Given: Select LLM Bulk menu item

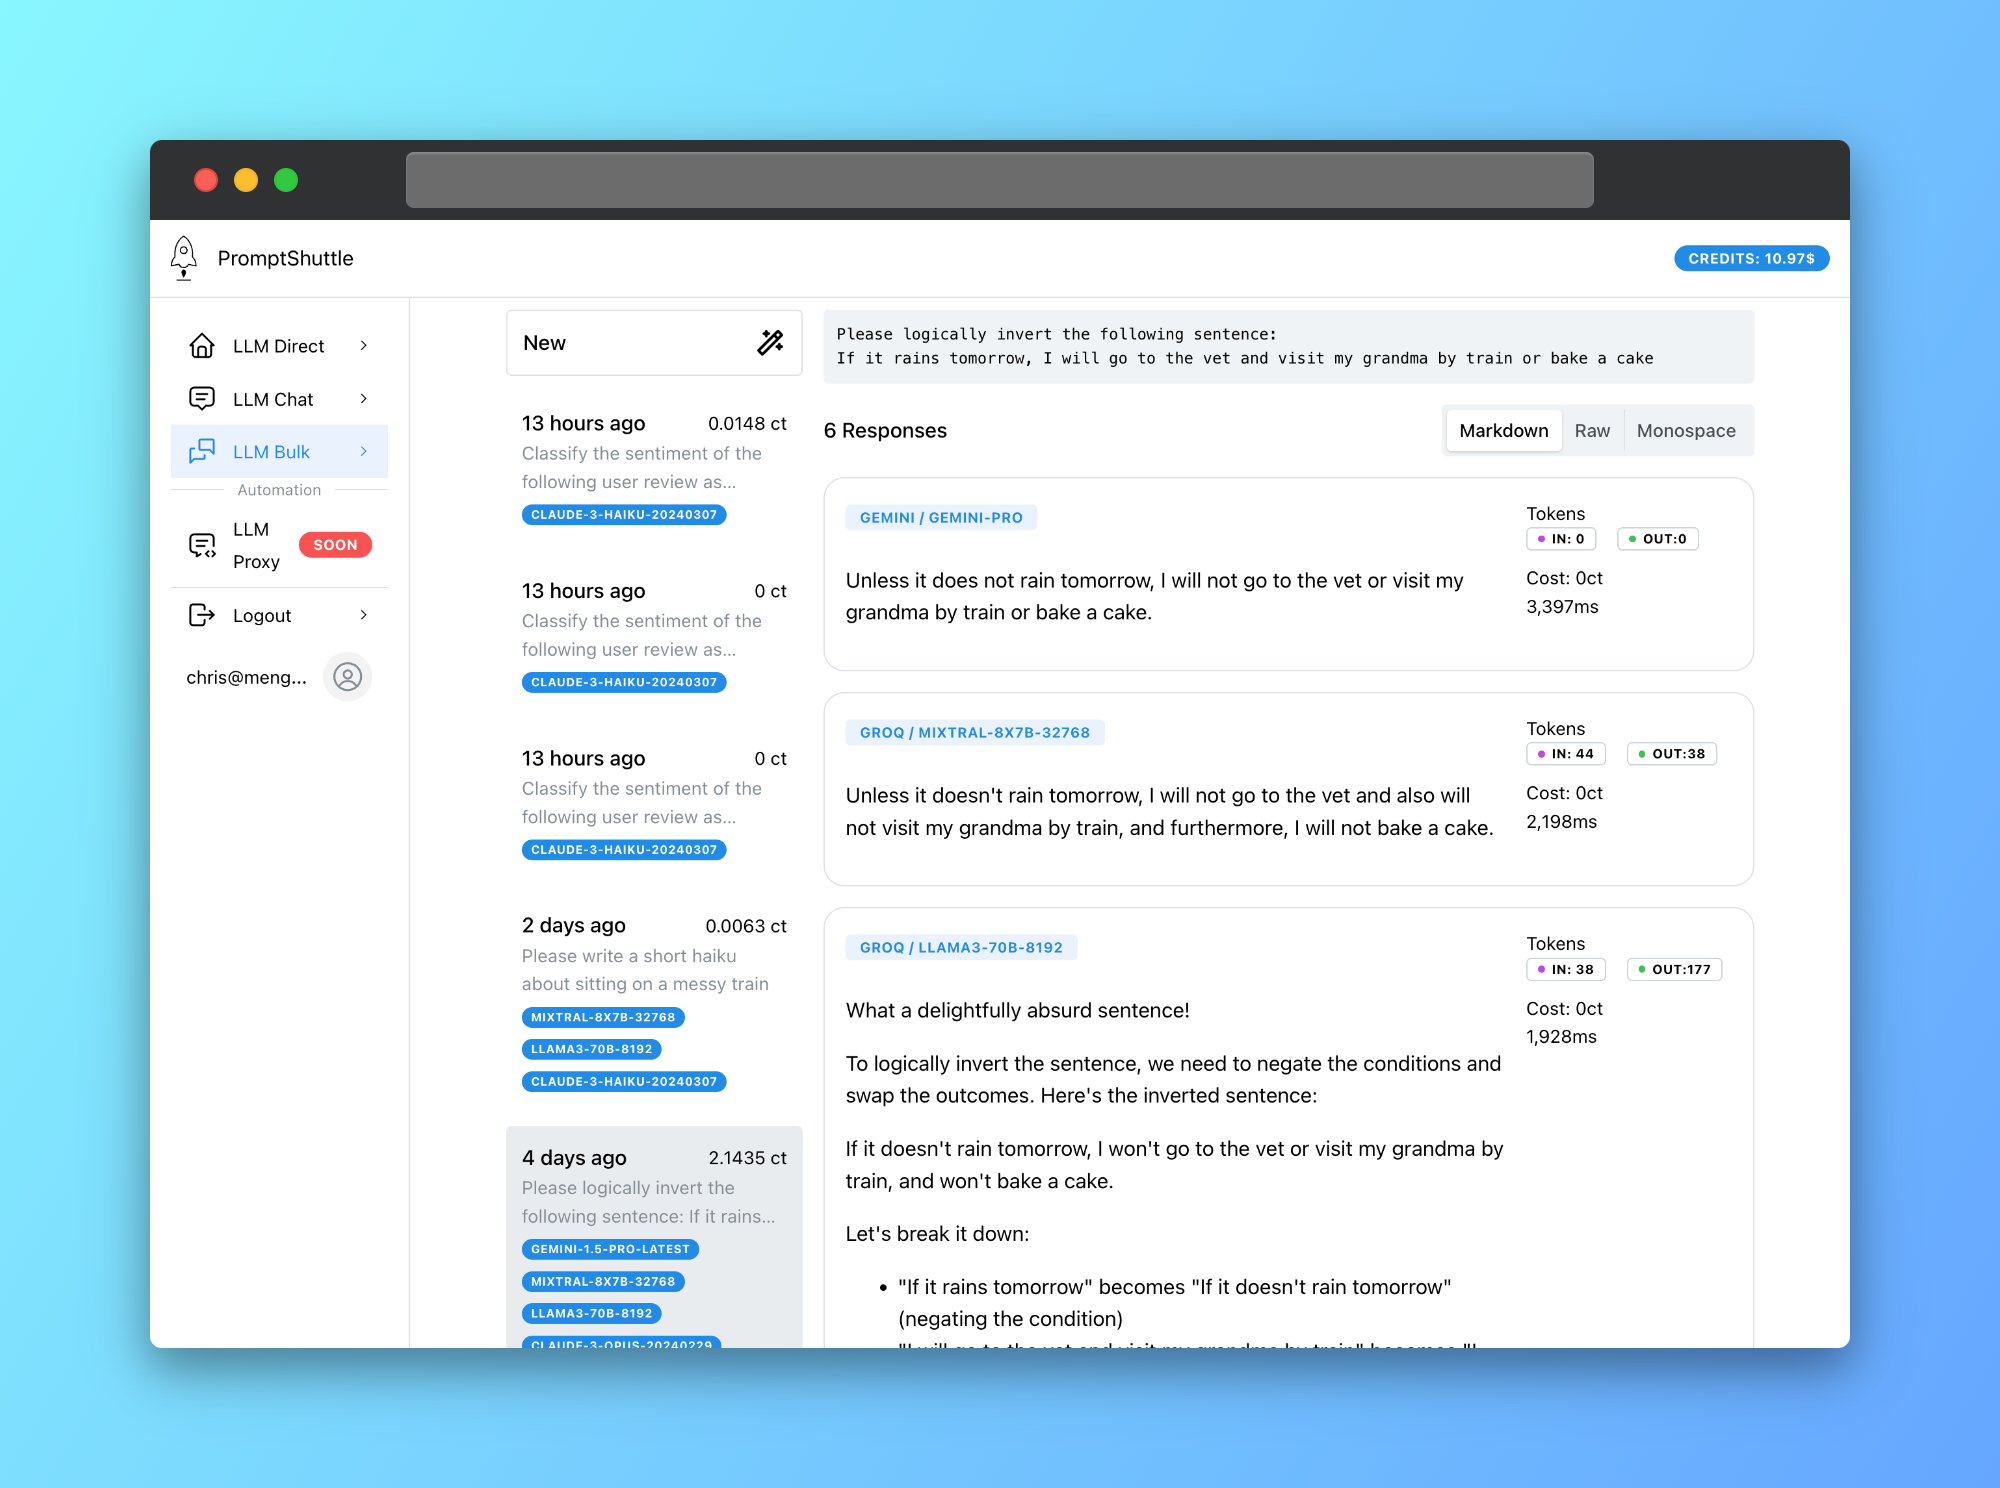Looking at the screenshot, I should [x=279, y=452].
